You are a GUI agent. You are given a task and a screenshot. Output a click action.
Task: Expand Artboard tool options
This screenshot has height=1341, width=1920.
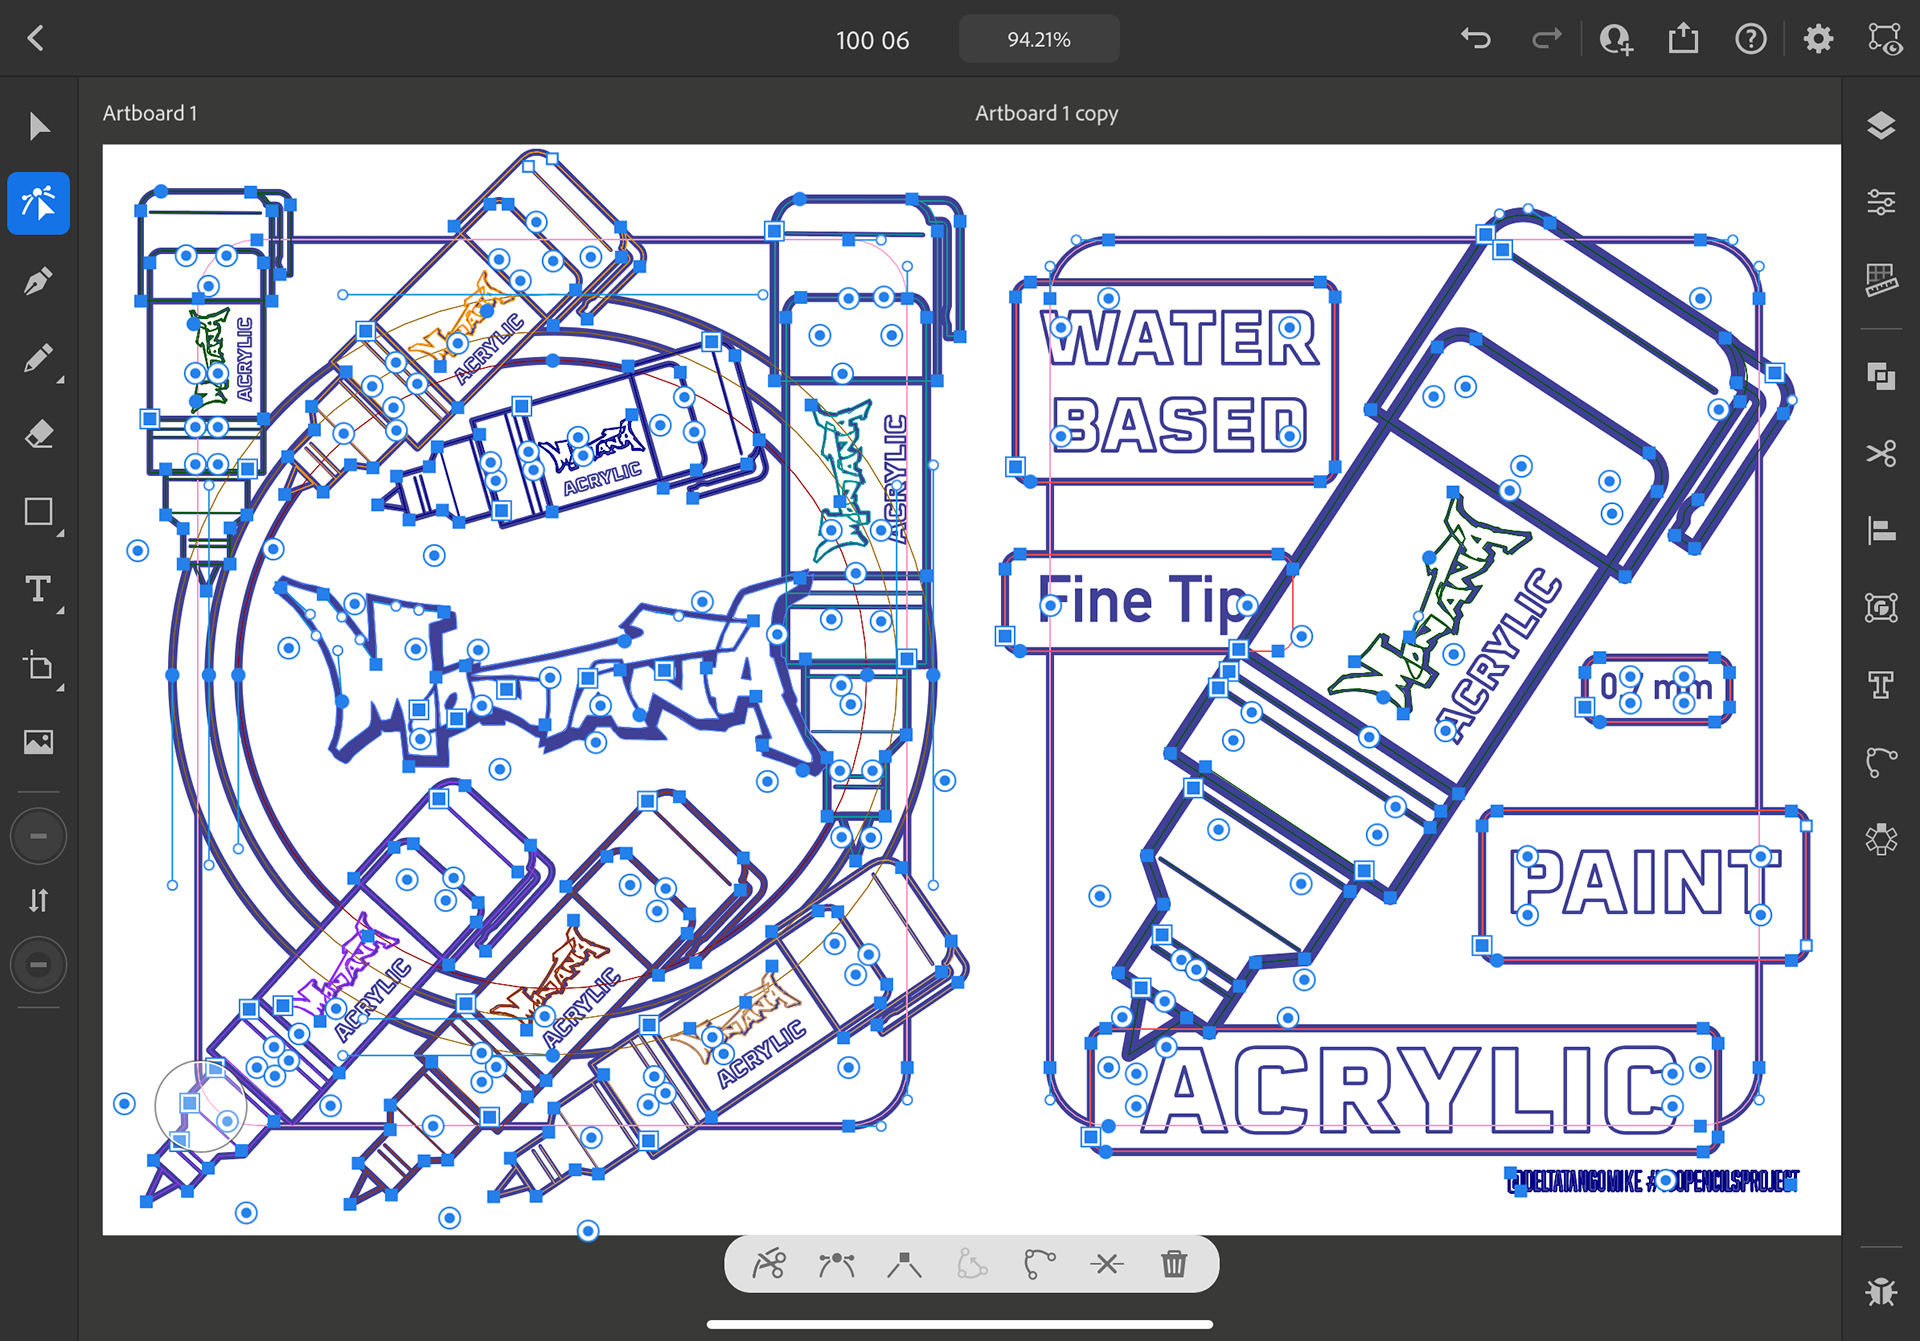tap(61, 688)
